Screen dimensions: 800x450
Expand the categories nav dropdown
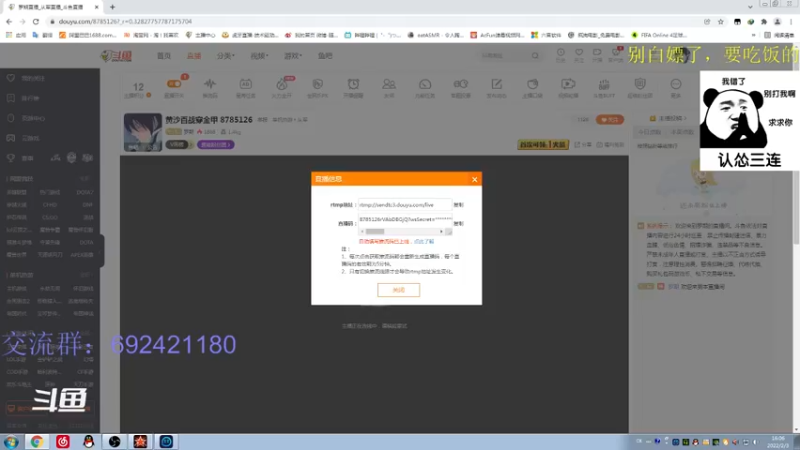[x=226, y=56]
